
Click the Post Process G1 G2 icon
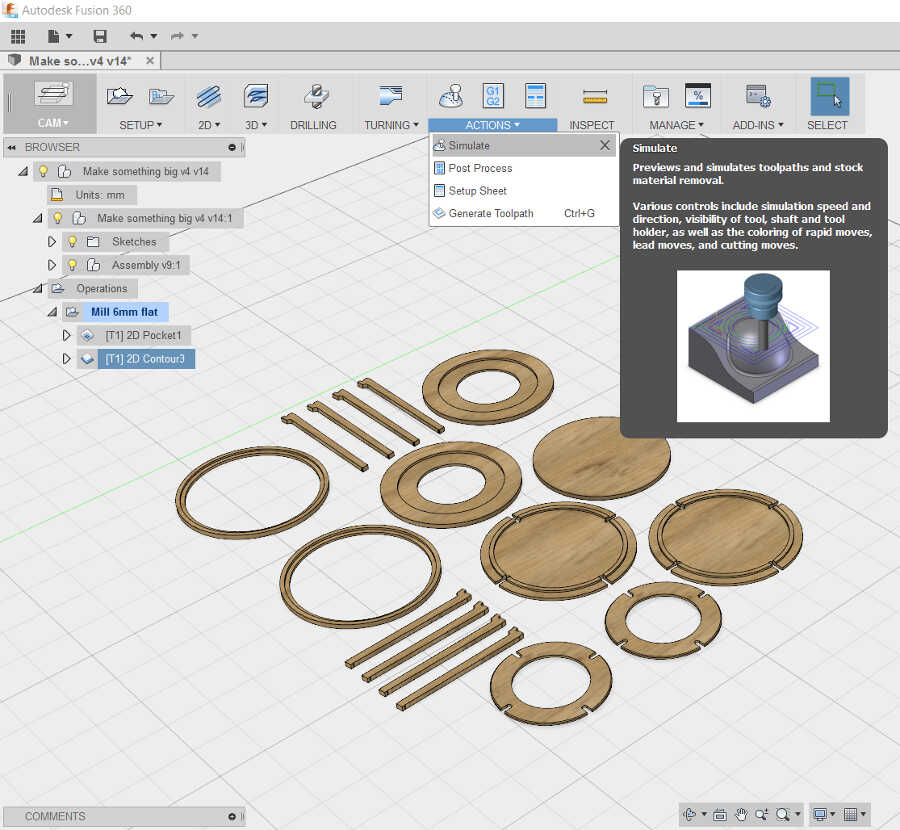click(493, 96)
